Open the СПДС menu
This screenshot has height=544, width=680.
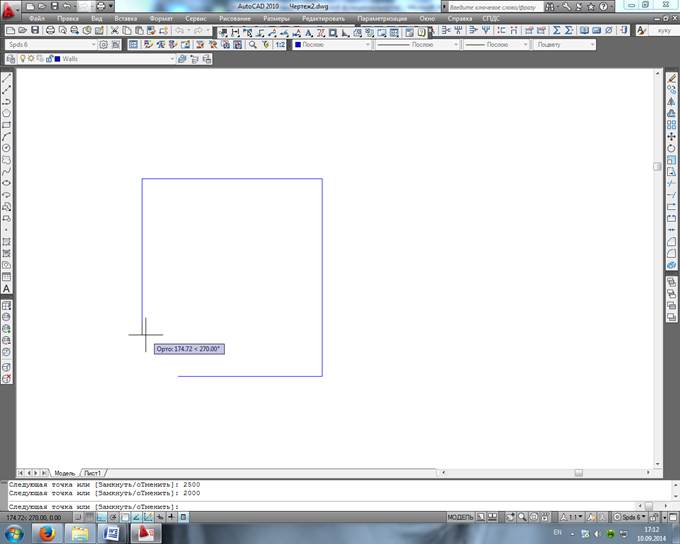(x=490, y=19)
